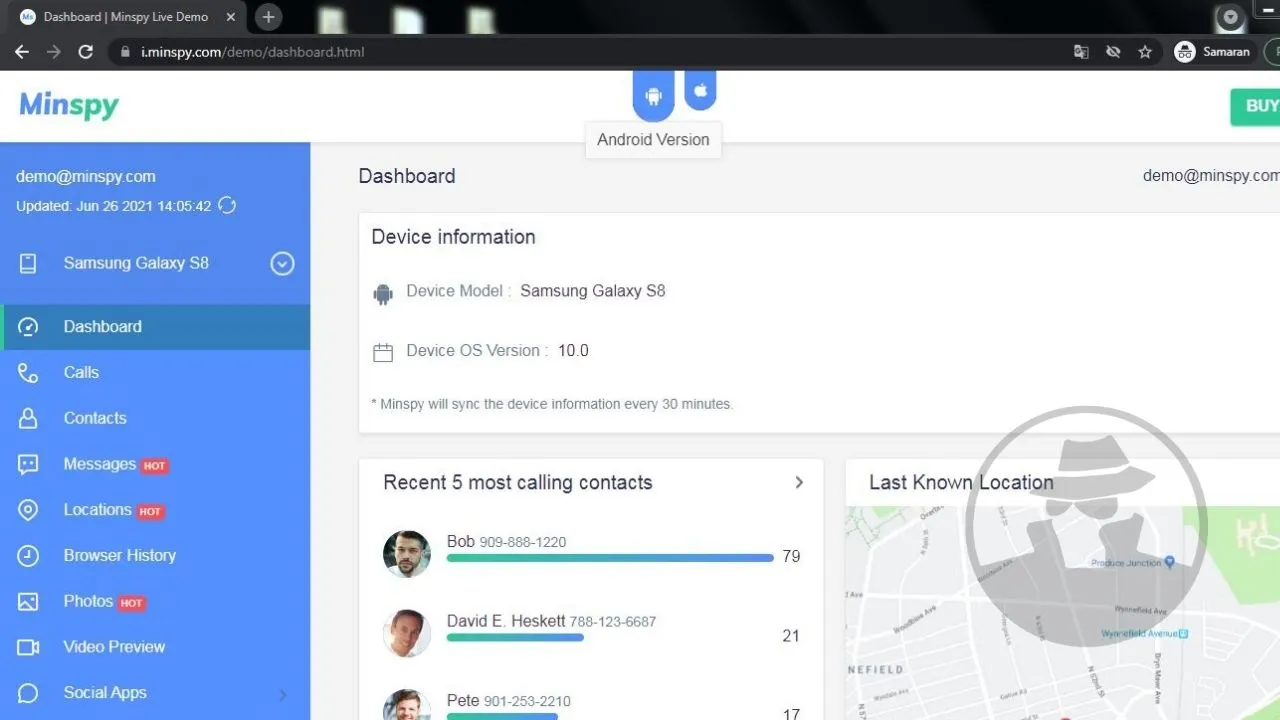Click the Dashboard gauge icon in sidebar
Viewport: 1280px width, 720px height.
click(28, 327)
